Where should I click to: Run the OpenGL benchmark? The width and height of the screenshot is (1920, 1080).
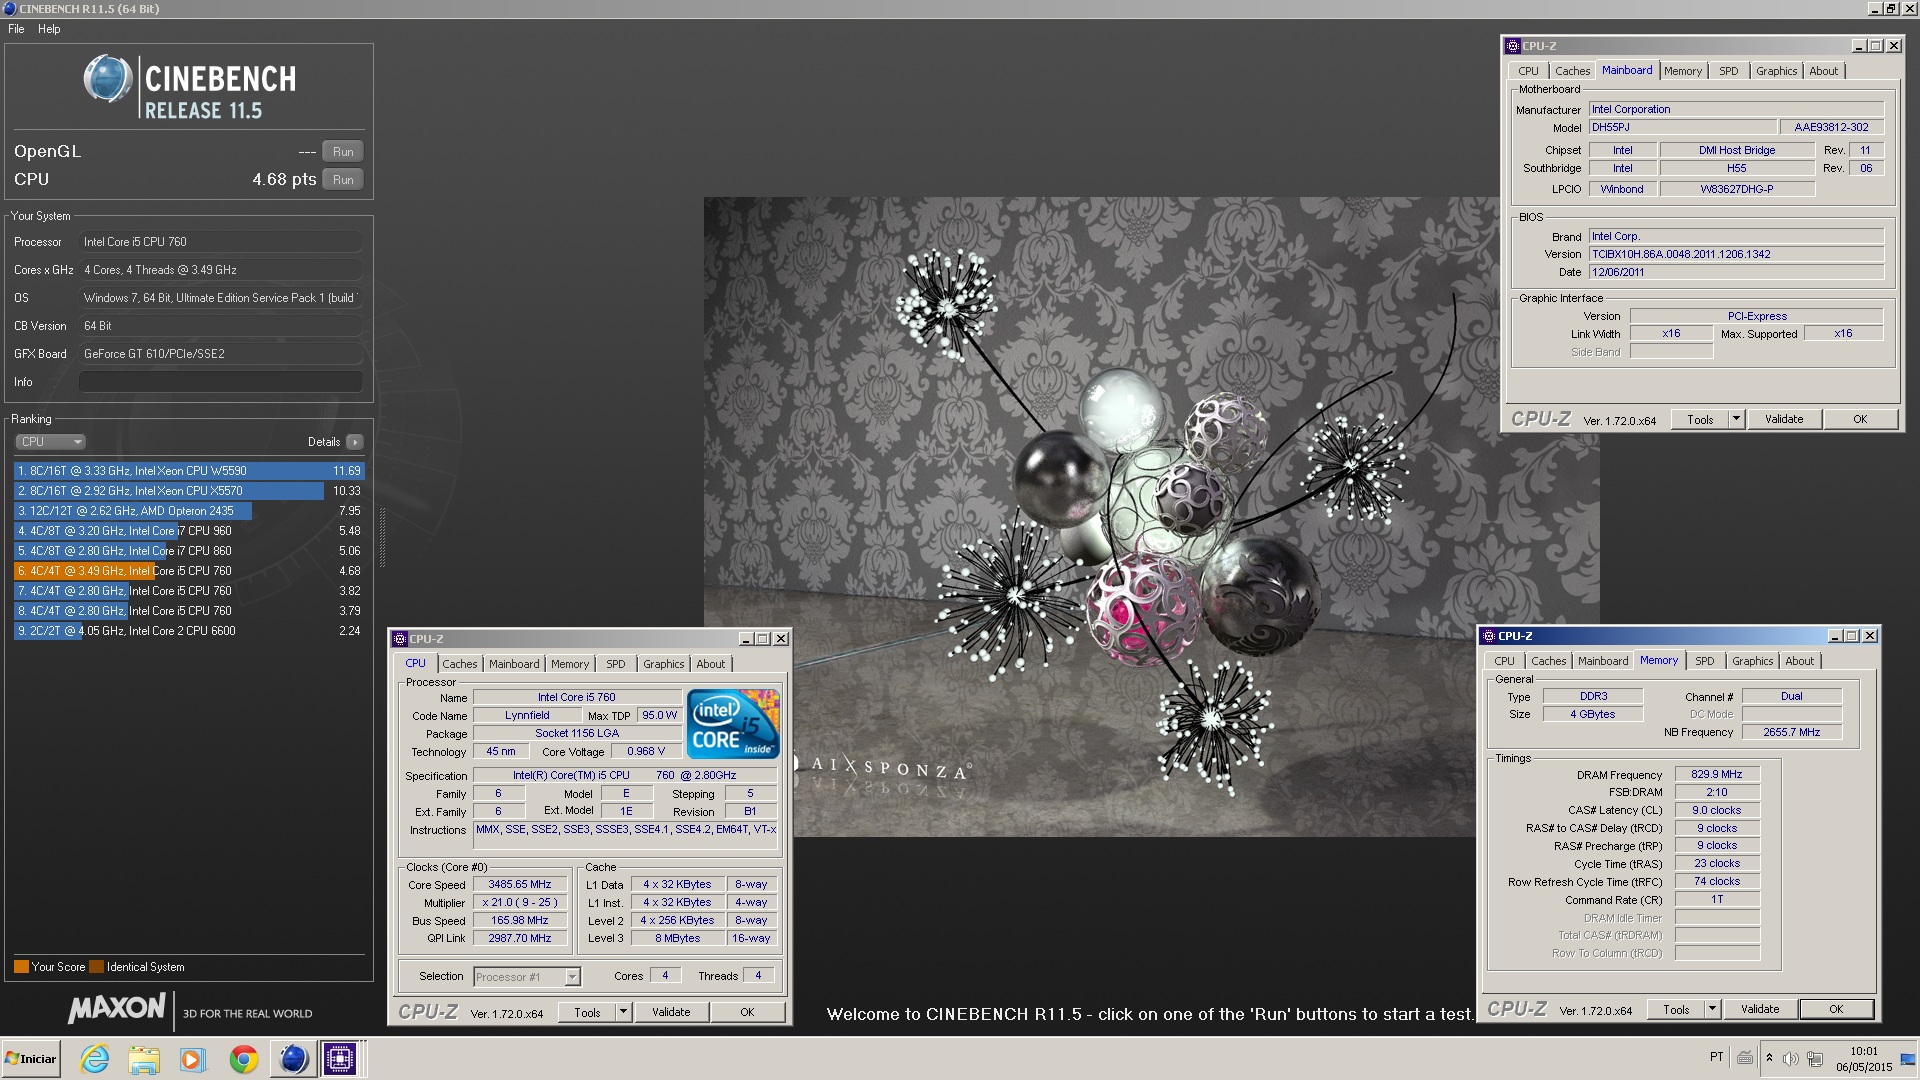(343, 152)
